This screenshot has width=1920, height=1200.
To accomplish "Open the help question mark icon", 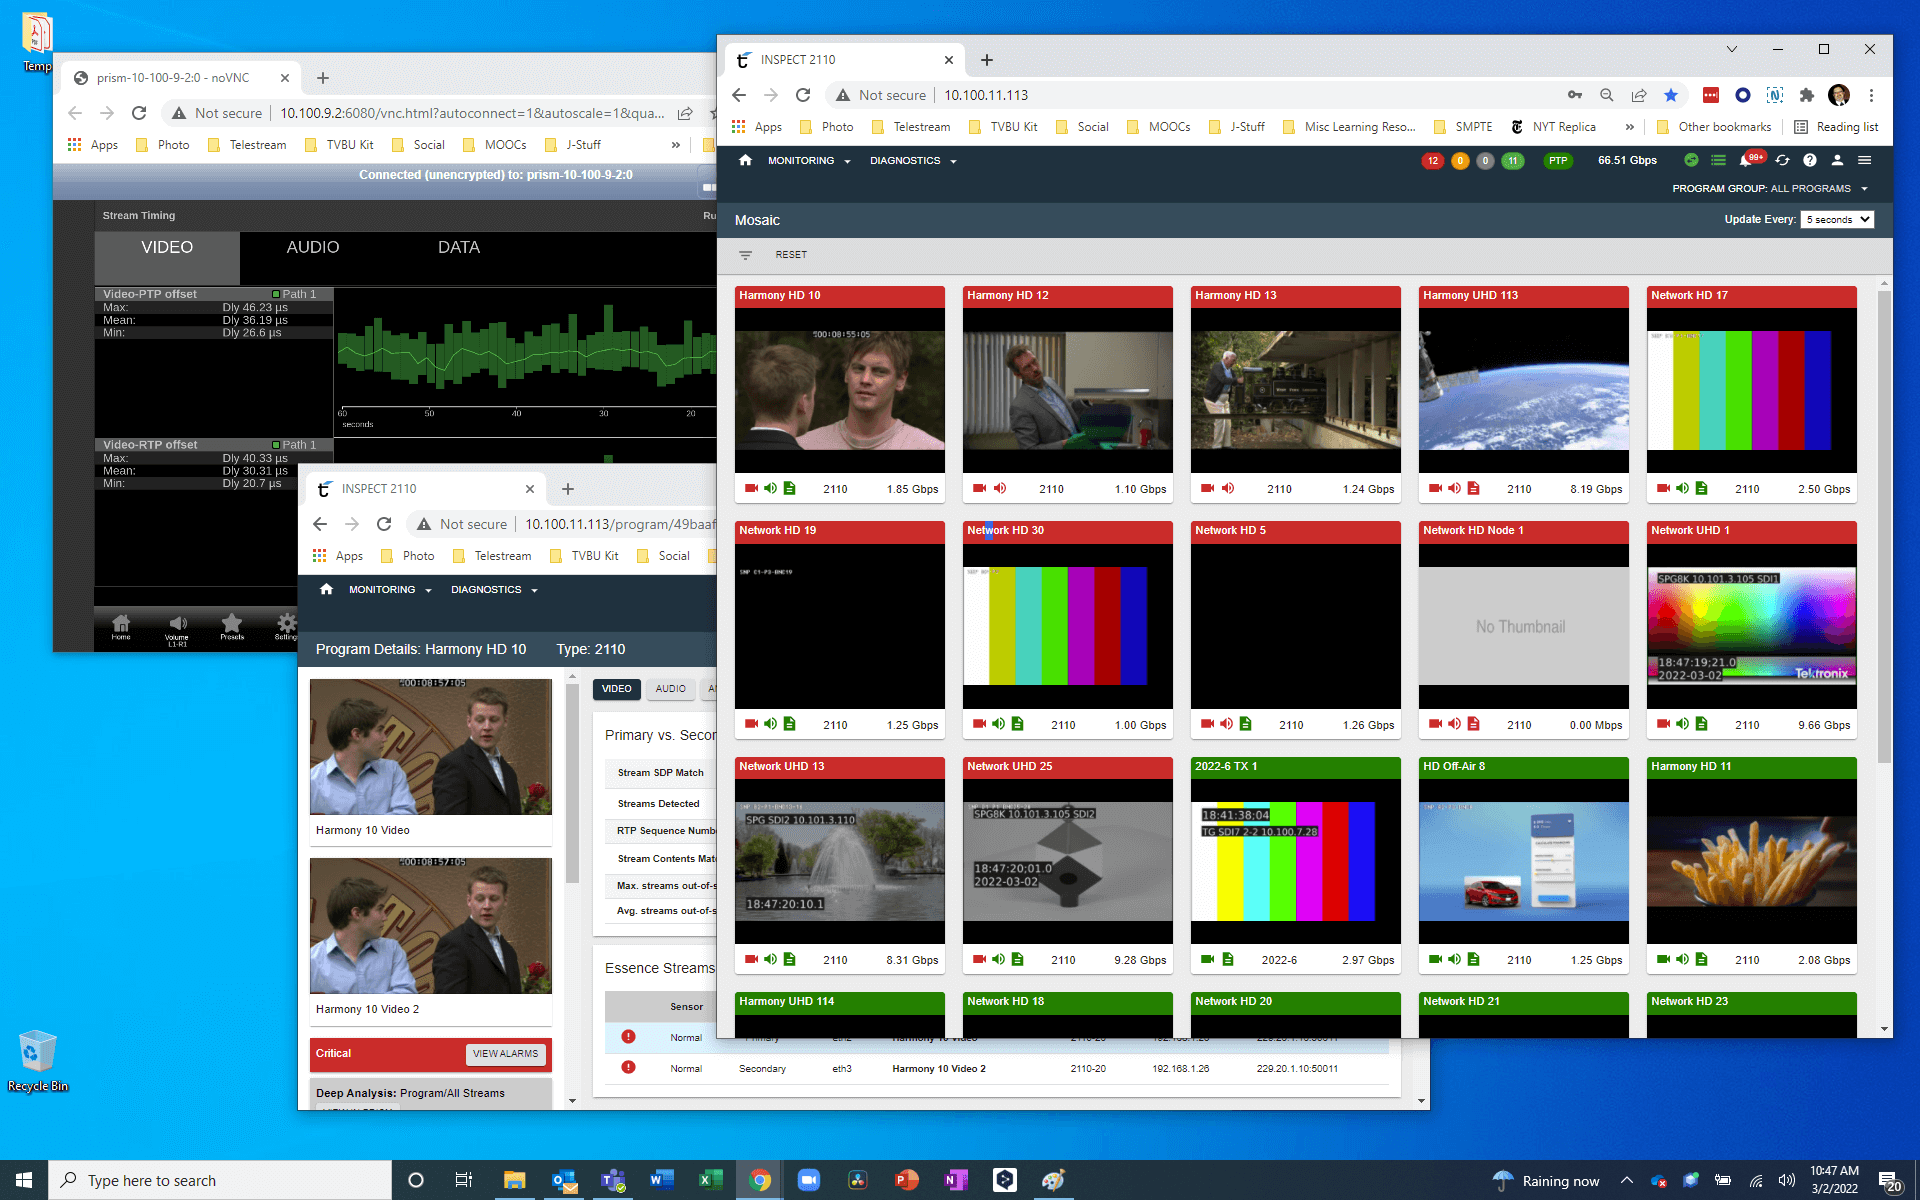I will 1810,160.
